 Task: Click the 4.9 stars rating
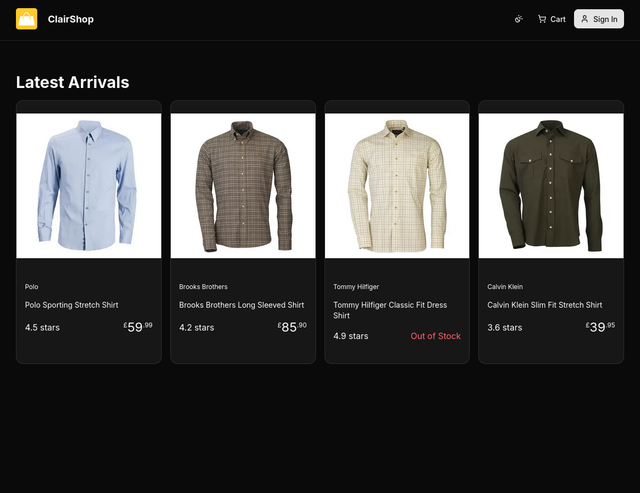pyautogui.click(x=351, y=336)
